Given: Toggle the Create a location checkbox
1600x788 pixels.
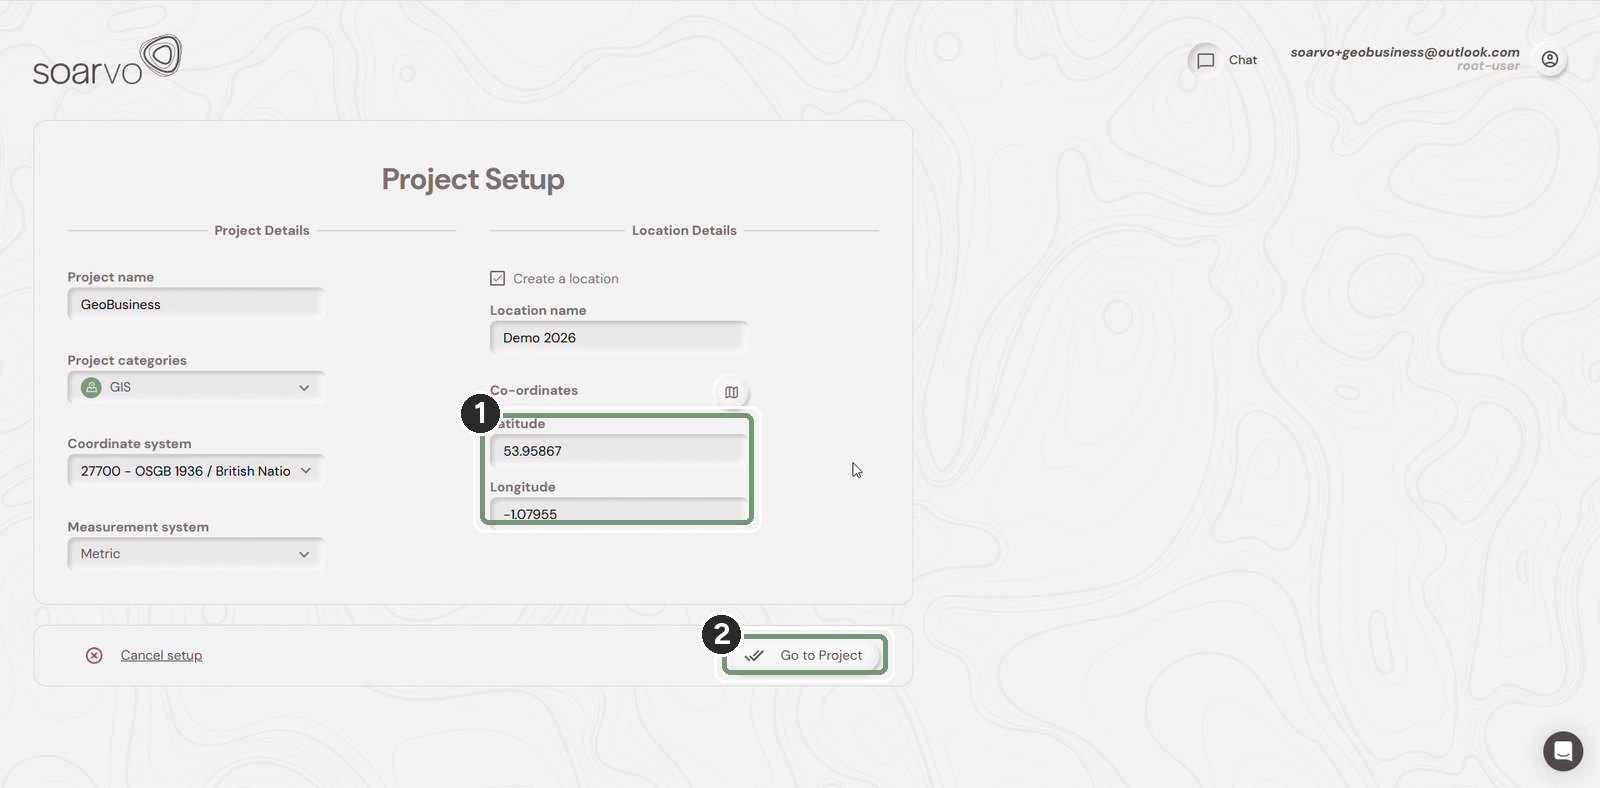Looking at the screenshot, I should pos(497,279).
